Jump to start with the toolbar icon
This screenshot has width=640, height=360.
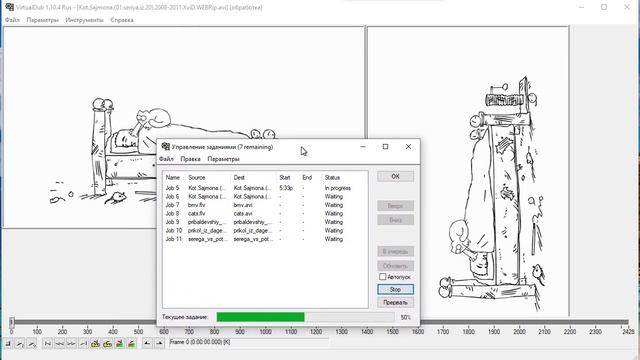pyautogui.click(x=47, y=344)
